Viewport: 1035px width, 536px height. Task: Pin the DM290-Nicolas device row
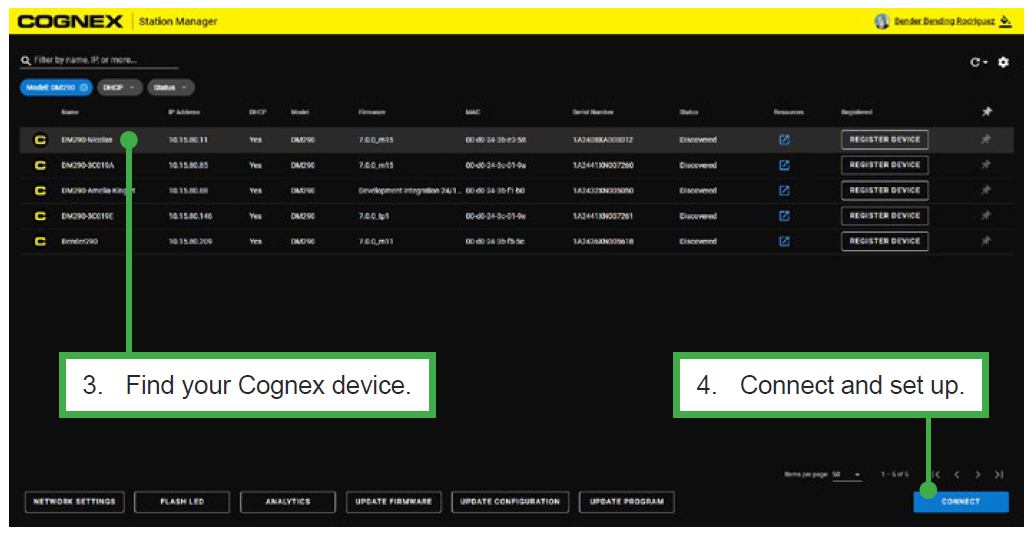point(985,140)
